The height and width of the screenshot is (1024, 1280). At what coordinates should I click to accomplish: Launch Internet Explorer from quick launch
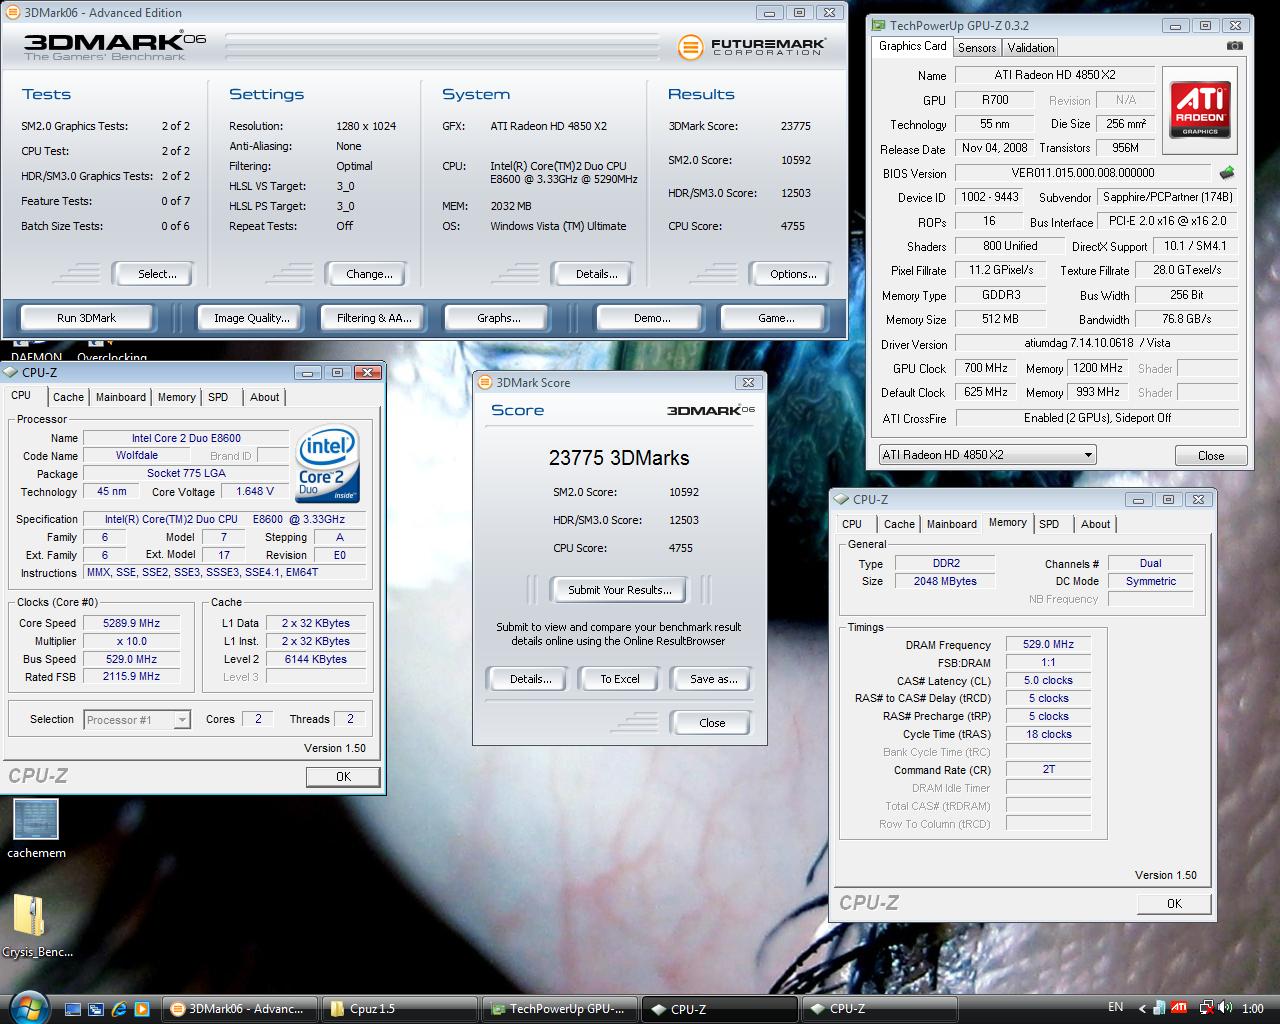[119, 1009]
